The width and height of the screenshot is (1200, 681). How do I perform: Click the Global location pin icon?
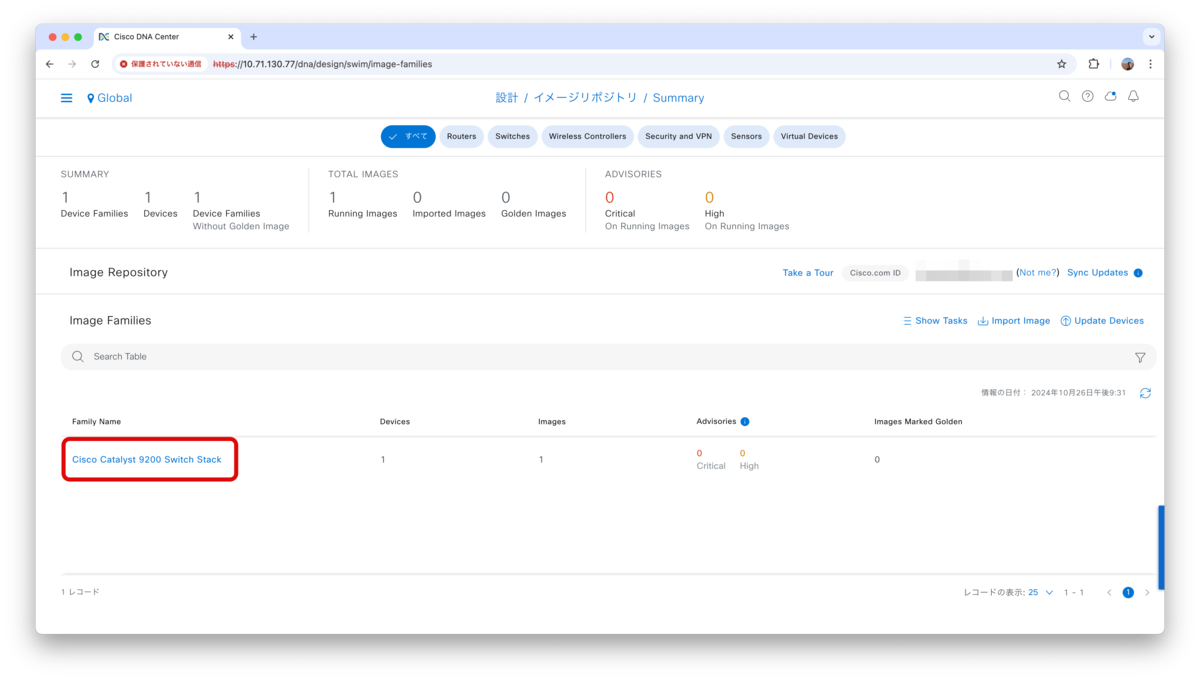91,98
